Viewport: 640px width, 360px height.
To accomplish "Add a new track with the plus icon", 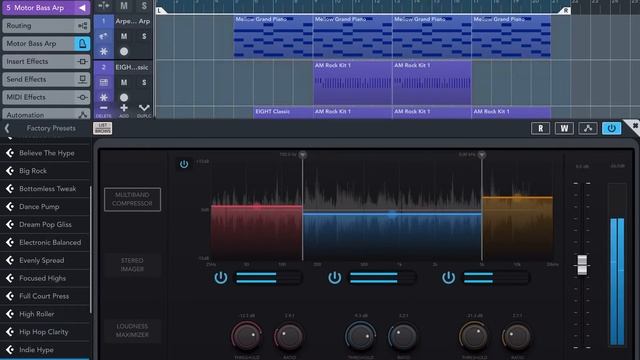I will (124, 110).
